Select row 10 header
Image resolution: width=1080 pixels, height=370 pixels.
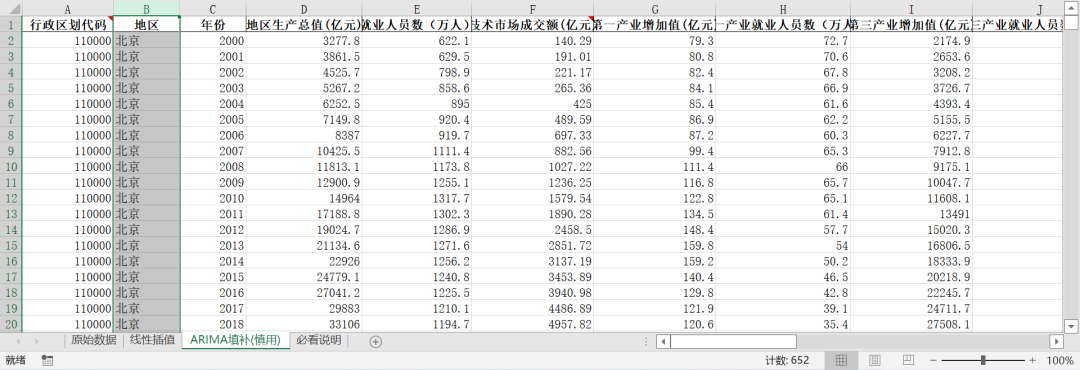(11, 166)
